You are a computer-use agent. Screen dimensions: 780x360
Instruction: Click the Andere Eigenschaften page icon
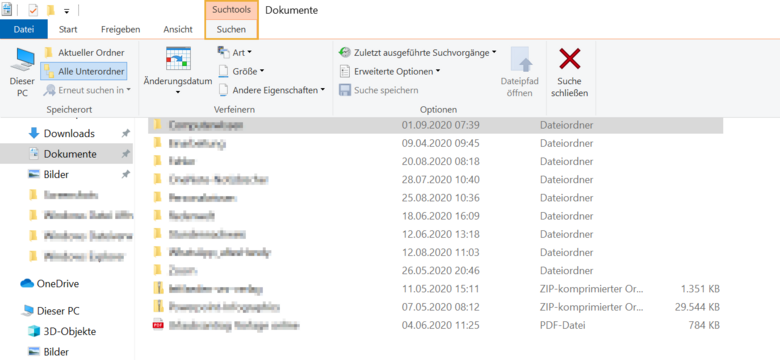point(223,90)
